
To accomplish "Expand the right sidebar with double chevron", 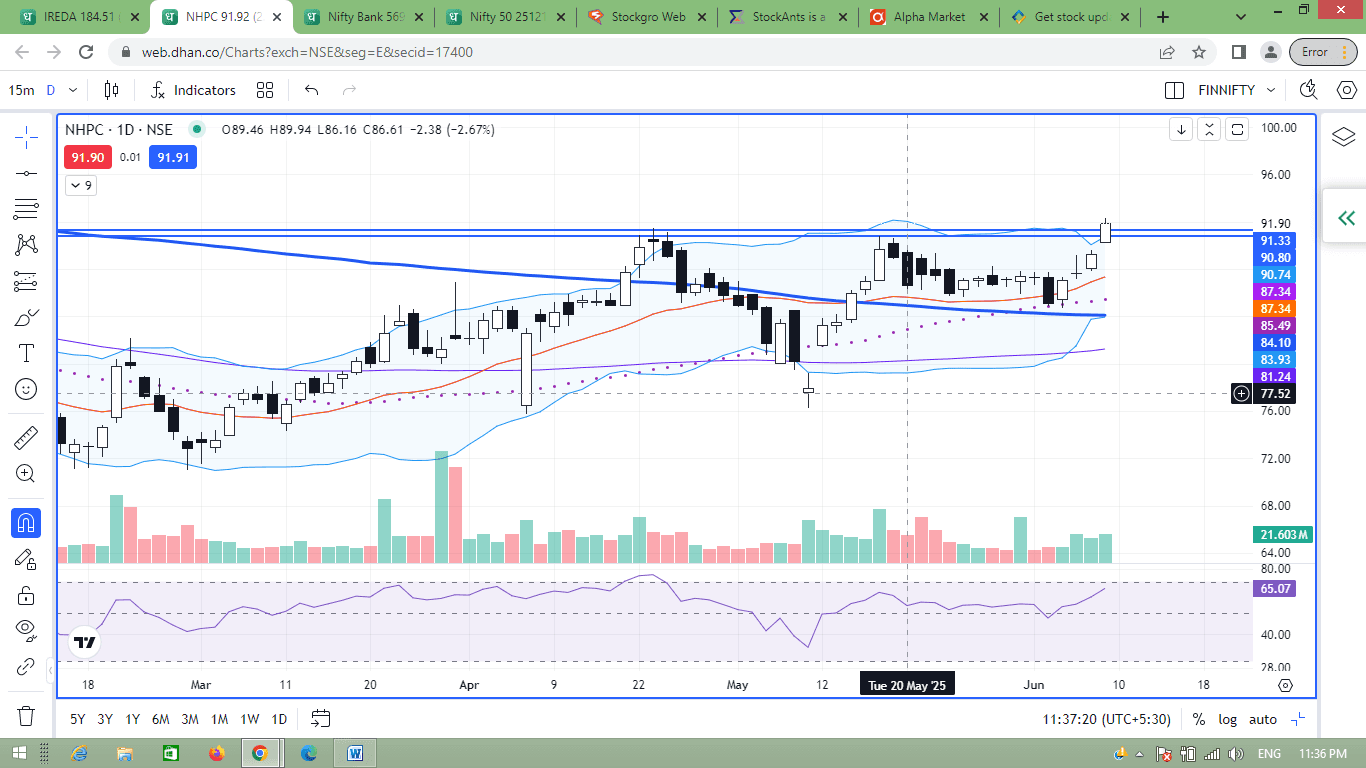I will 1346,218.
